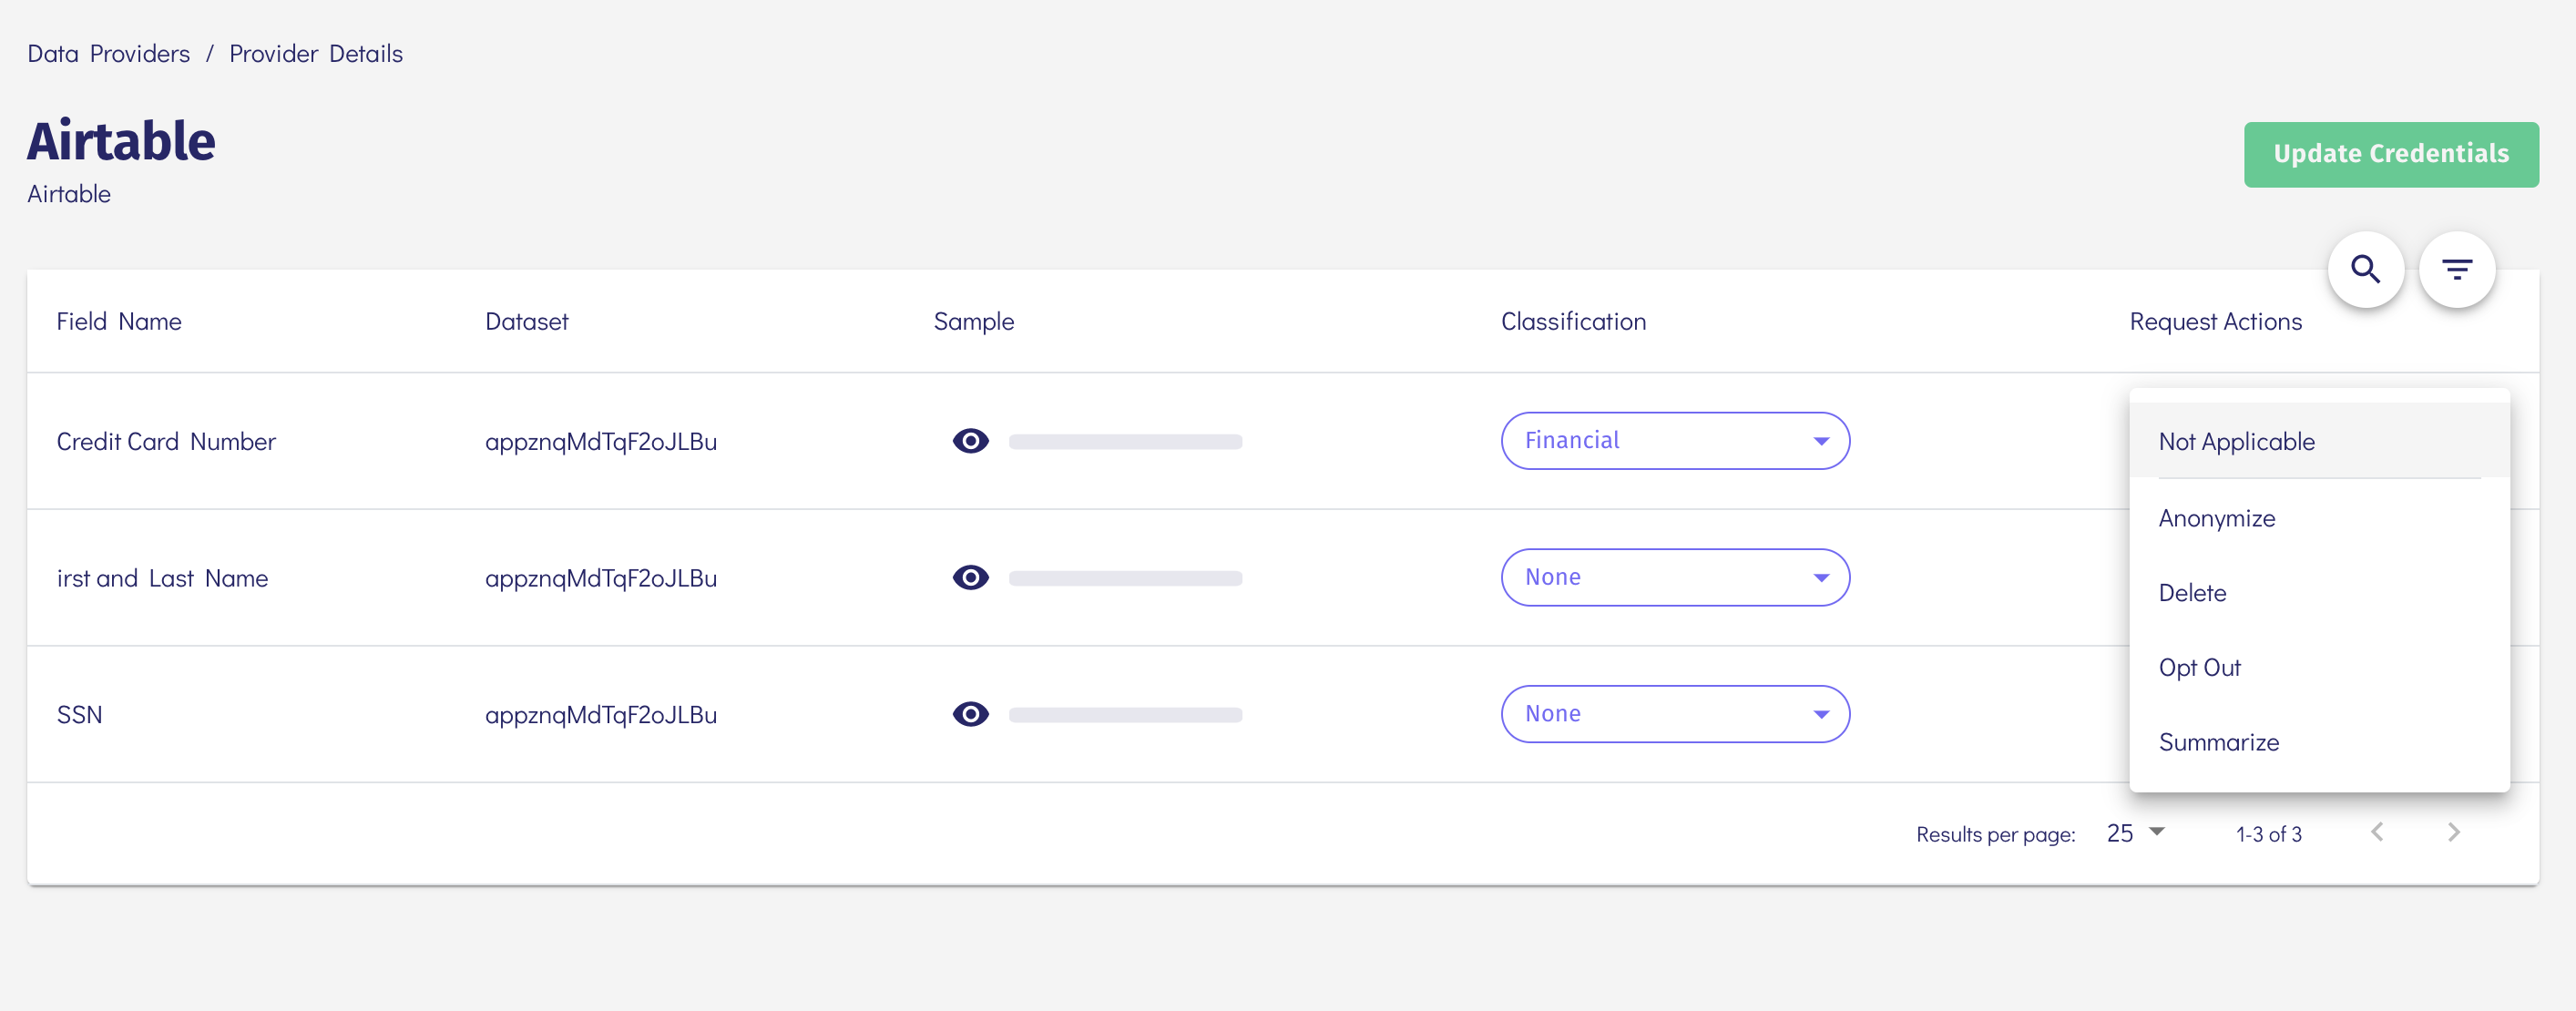Choose Anonymize request action

pyautogui.click(x=2319, y=518)
